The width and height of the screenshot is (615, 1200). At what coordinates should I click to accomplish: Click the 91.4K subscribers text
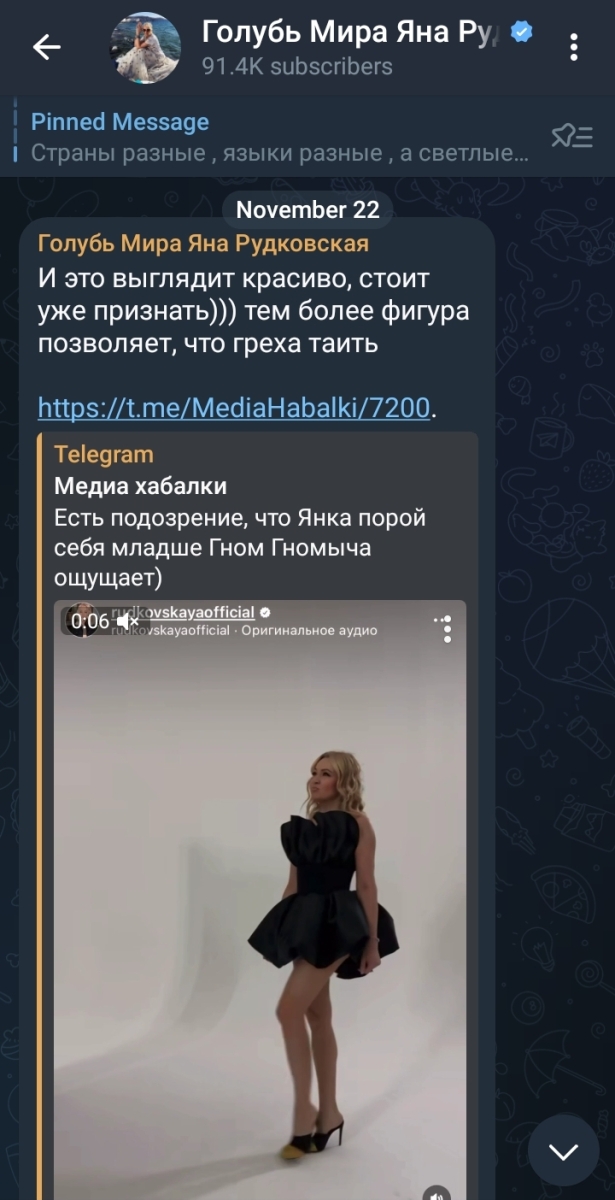tap(297, 68)
